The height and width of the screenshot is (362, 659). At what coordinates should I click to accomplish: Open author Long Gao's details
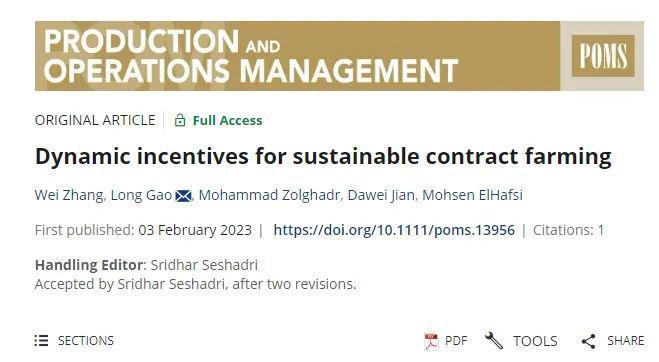coord(141,195)
